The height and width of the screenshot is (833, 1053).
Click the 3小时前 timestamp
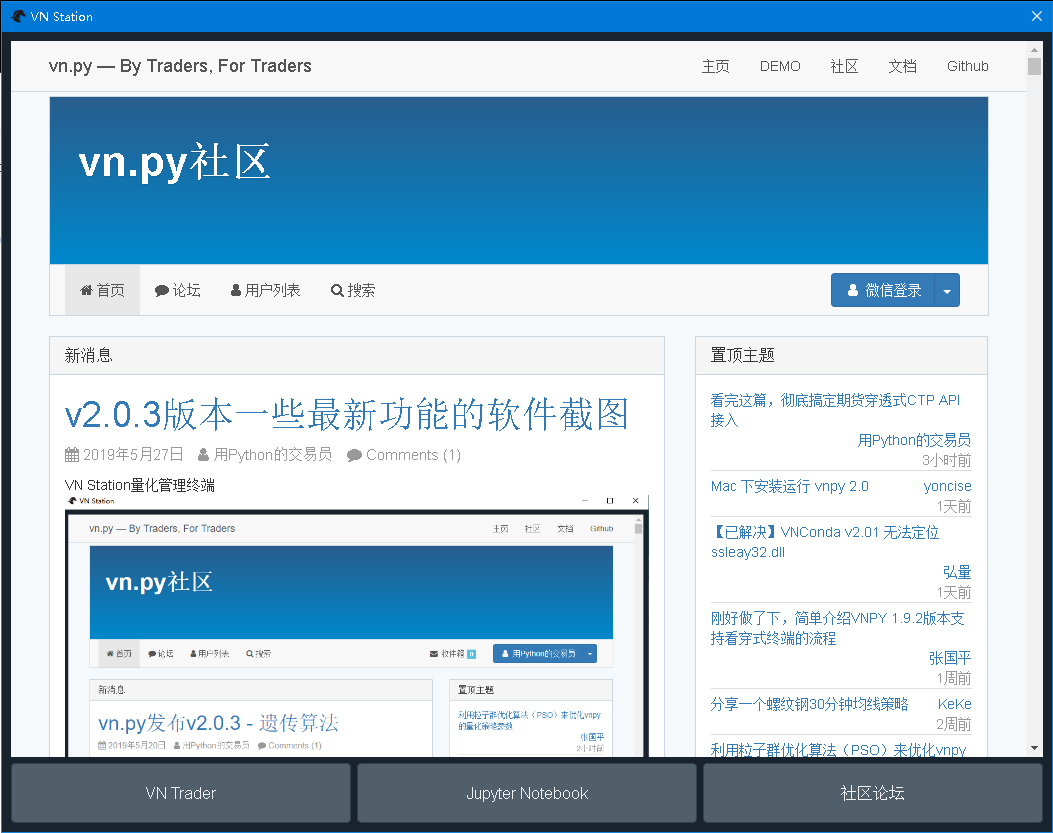[x=946, y=460]
